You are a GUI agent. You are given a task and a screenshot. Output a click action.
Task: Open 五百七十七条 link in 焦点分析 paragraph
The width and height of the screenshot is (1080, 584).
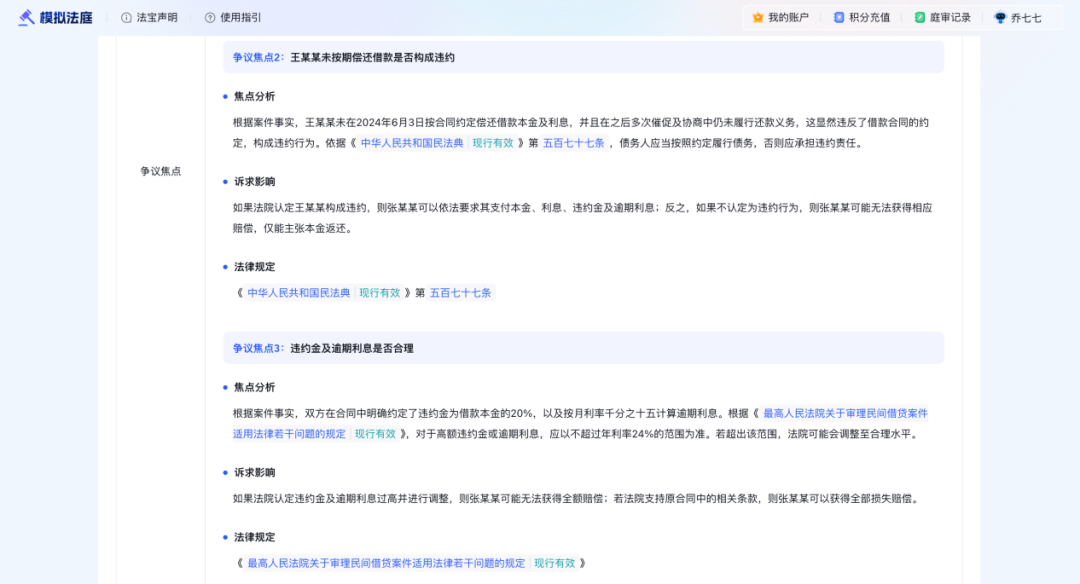coord(574,143)
